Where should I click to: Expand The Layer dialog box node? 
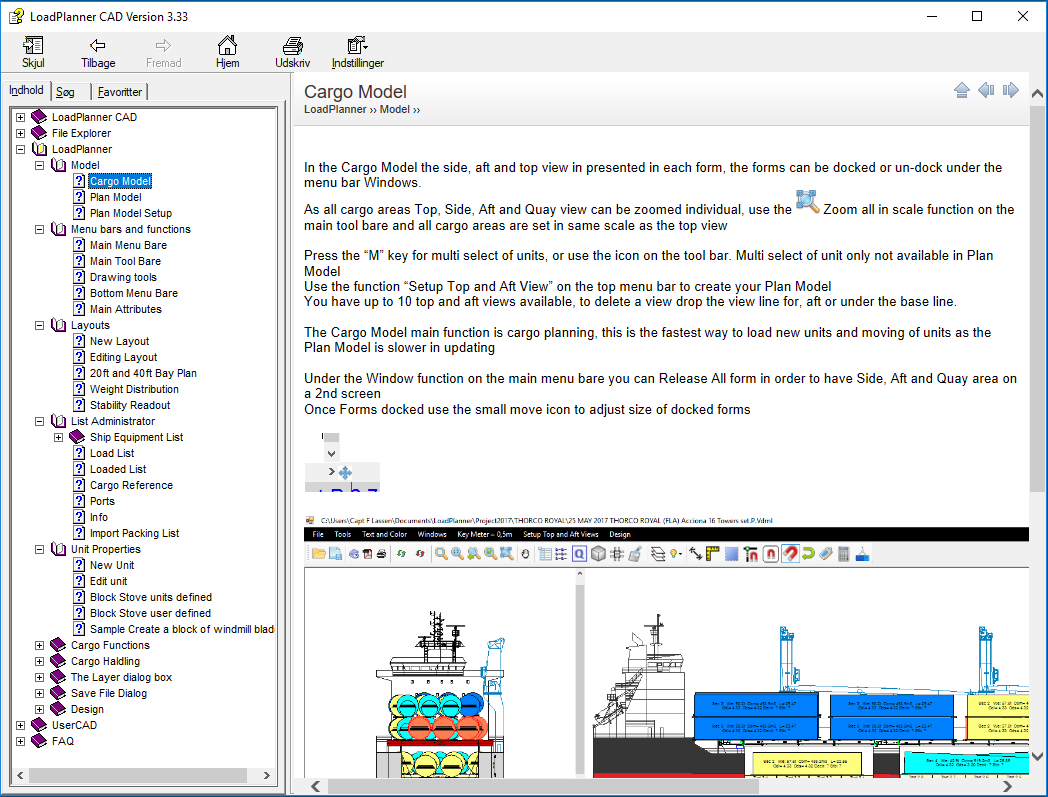tap(39, 677)
